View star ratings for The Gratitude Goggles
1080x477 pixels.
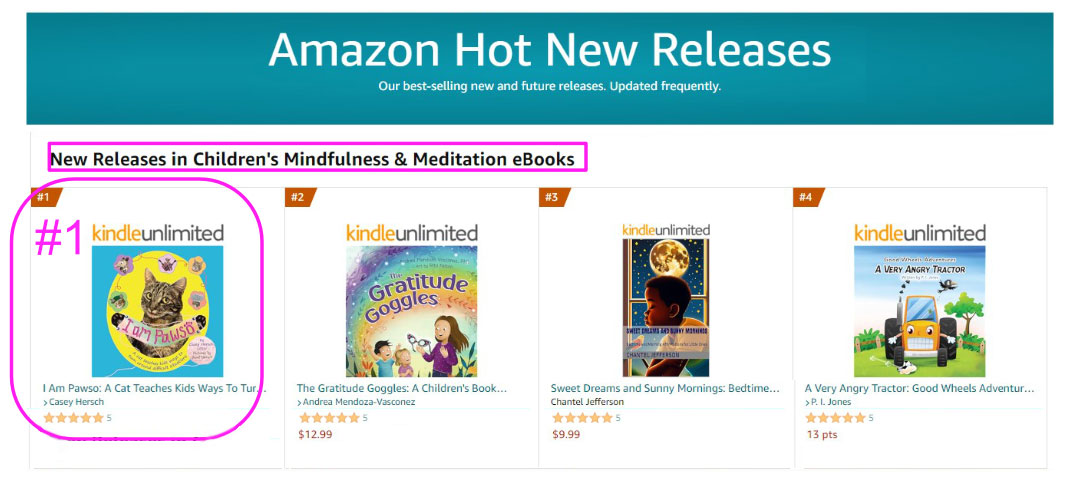pyautogui.click(x=329, y=418)
